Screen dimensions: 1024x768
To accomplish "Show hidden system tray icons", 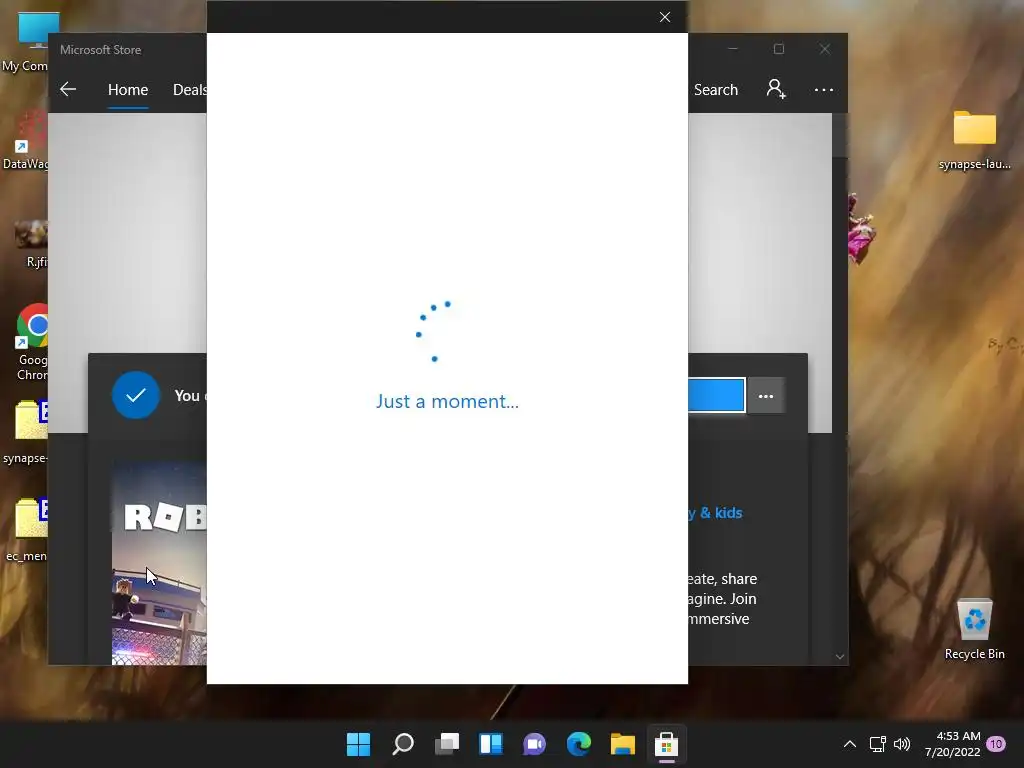I will coord(850,744).
